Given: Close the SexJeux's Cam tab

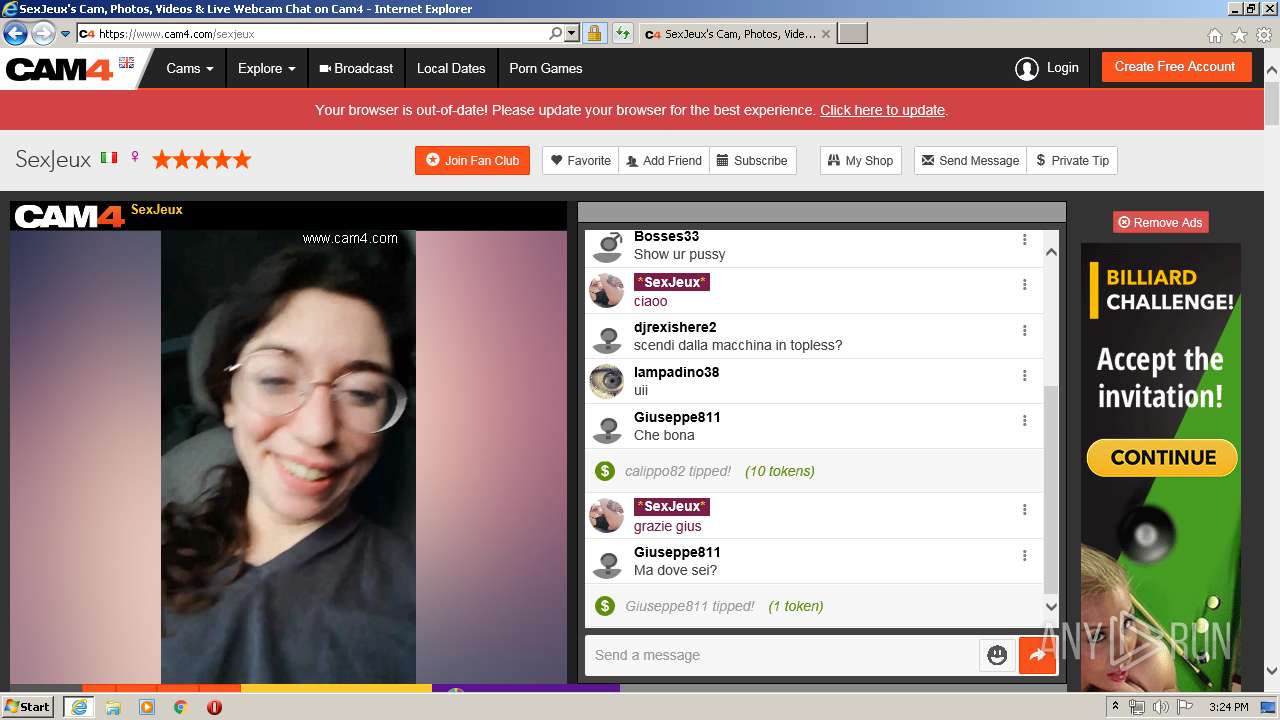Looking at the screenshot, I should click(x=826, y=34).
